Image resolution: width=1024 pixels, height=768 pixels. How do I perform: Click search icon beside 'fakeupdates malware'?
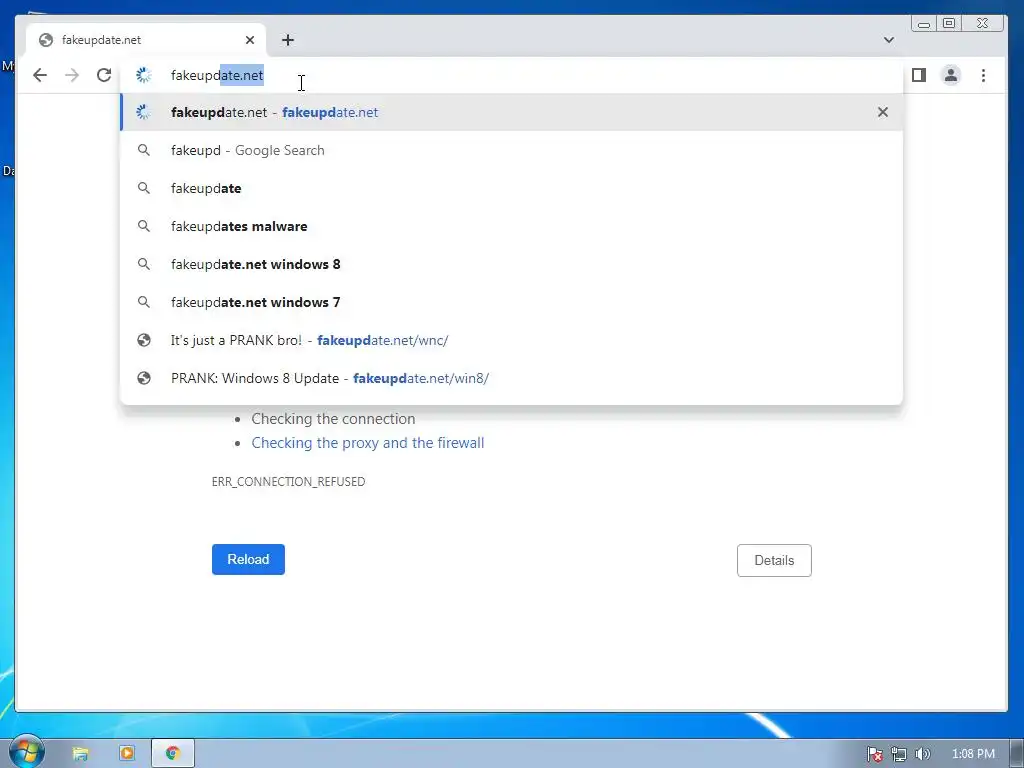(144, 226)
